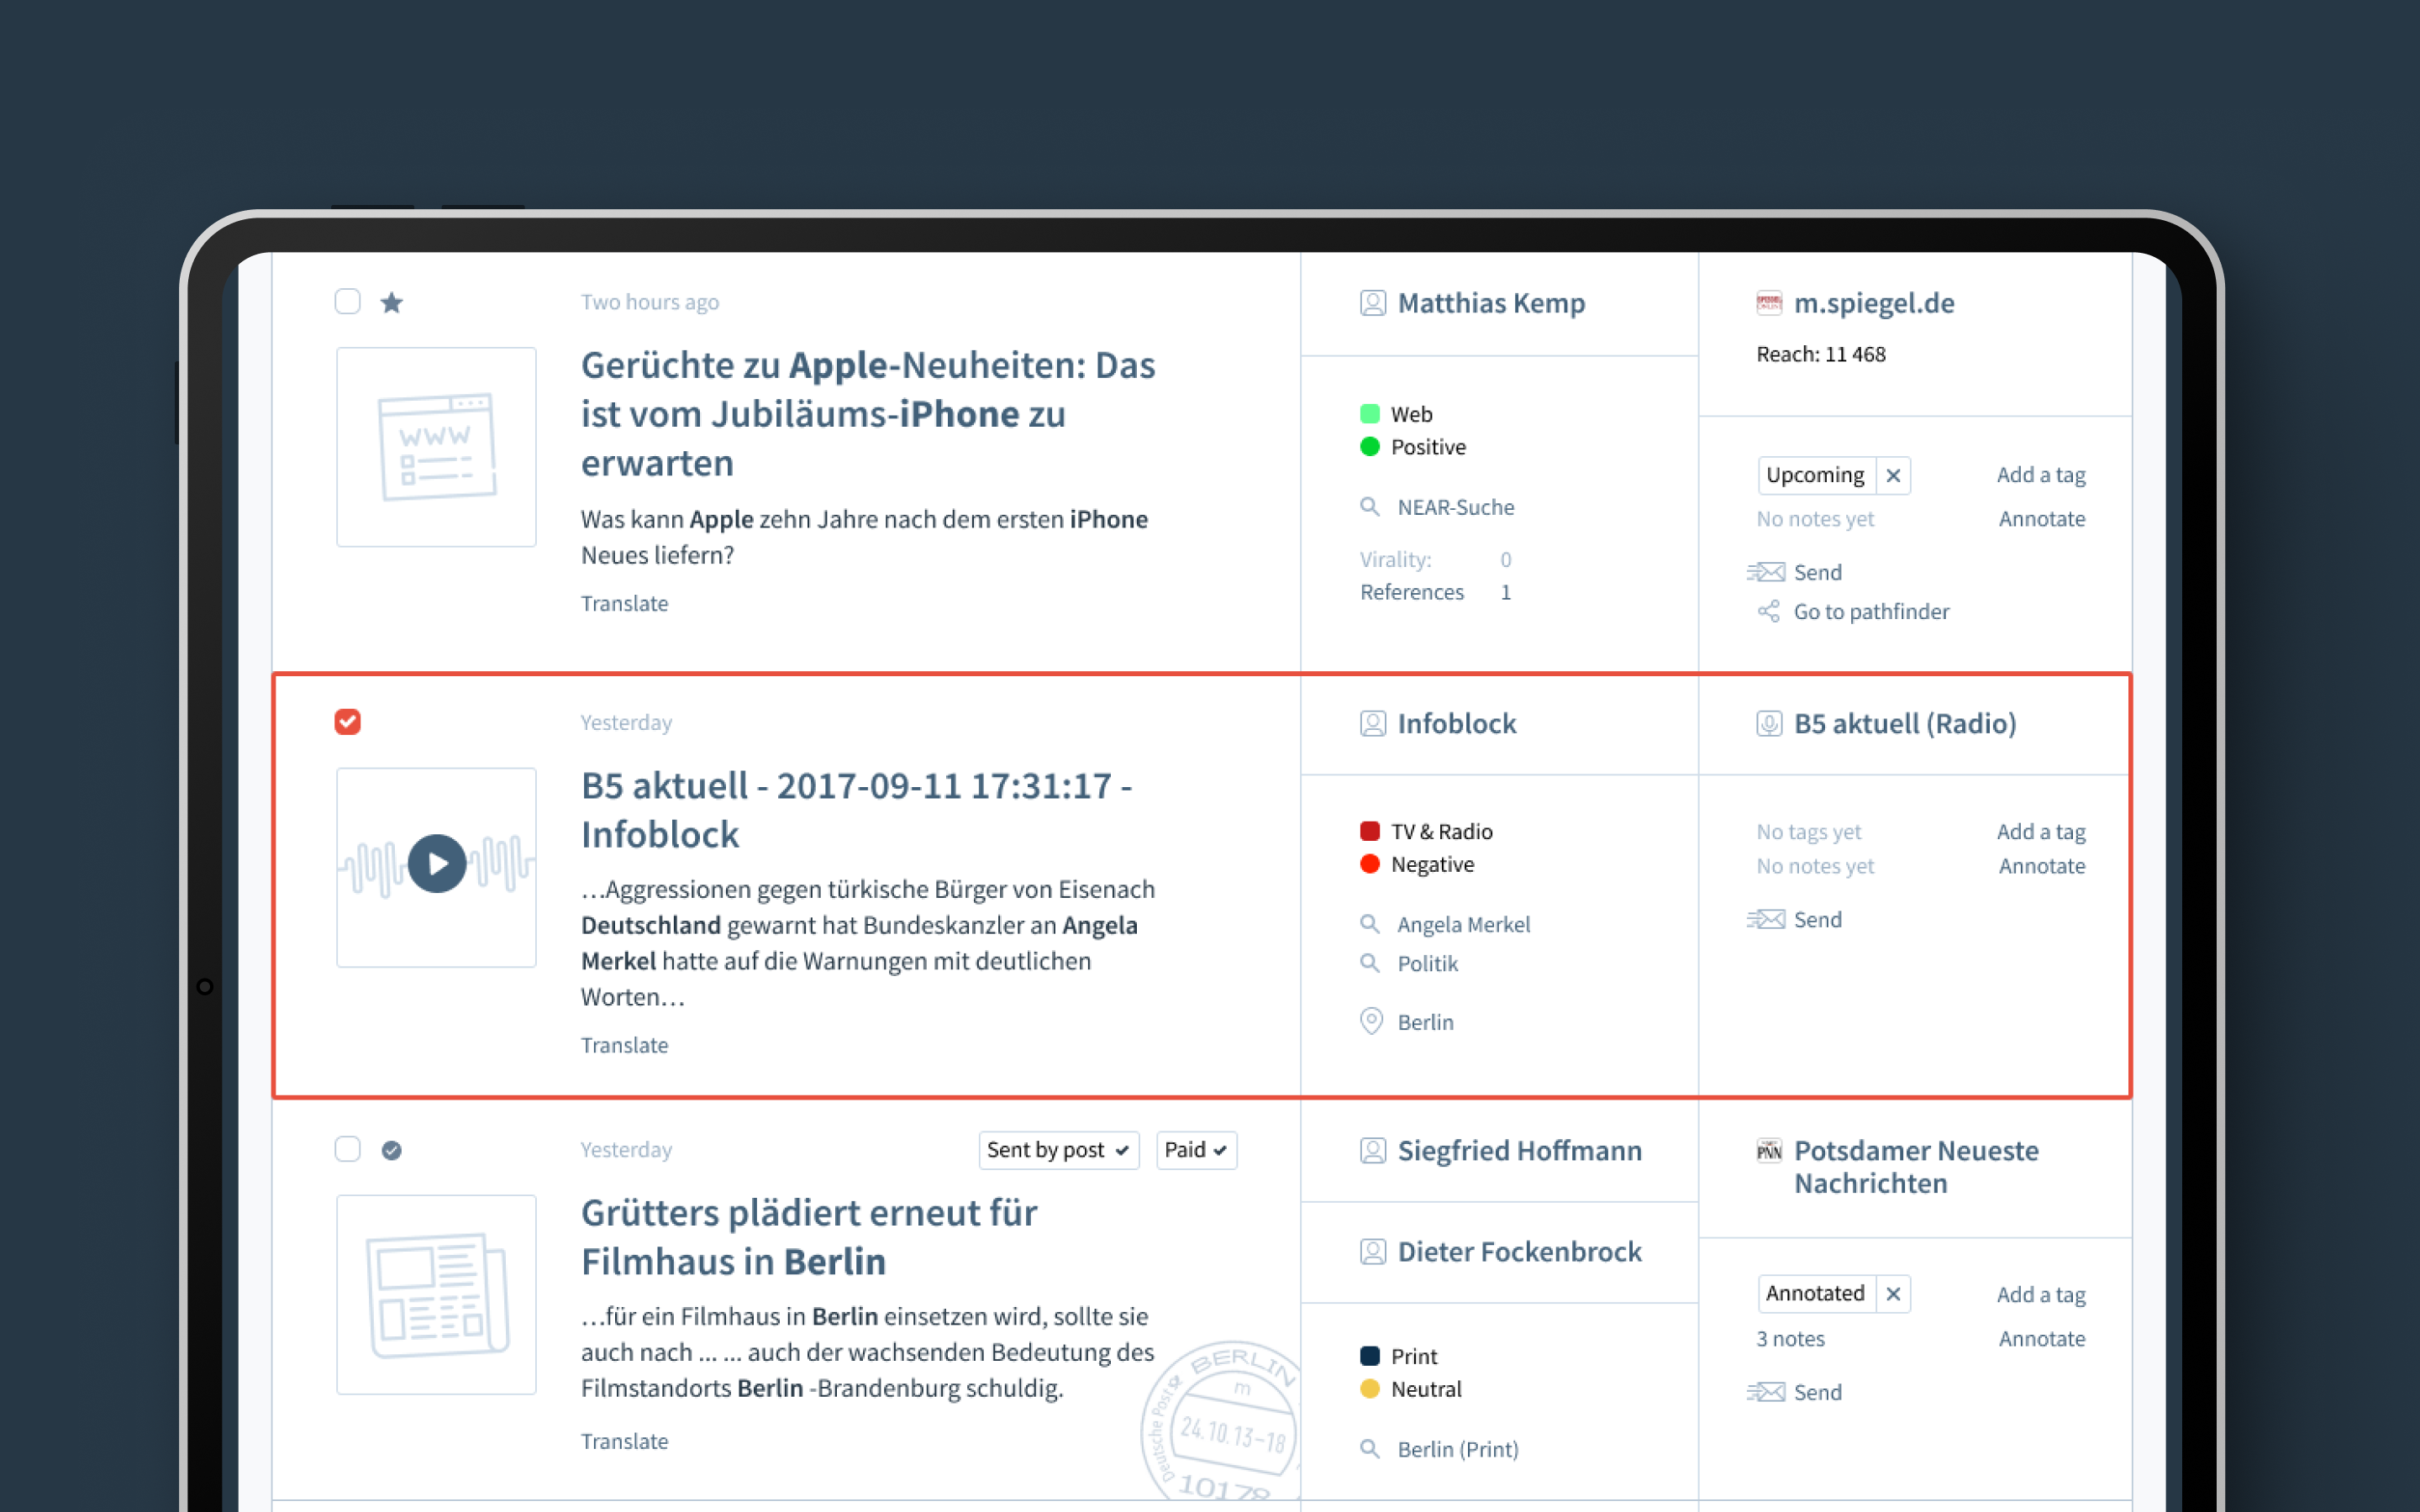
Task: Remove the Upcoming tag
Action: [1893, 476]
